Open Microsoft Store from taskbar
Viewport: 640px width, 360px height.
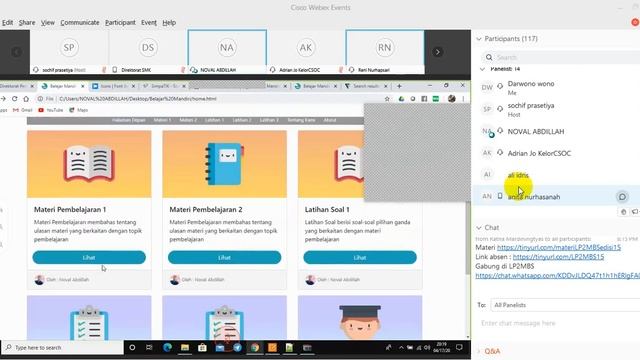pyautogui.click(x=202, y=348)
